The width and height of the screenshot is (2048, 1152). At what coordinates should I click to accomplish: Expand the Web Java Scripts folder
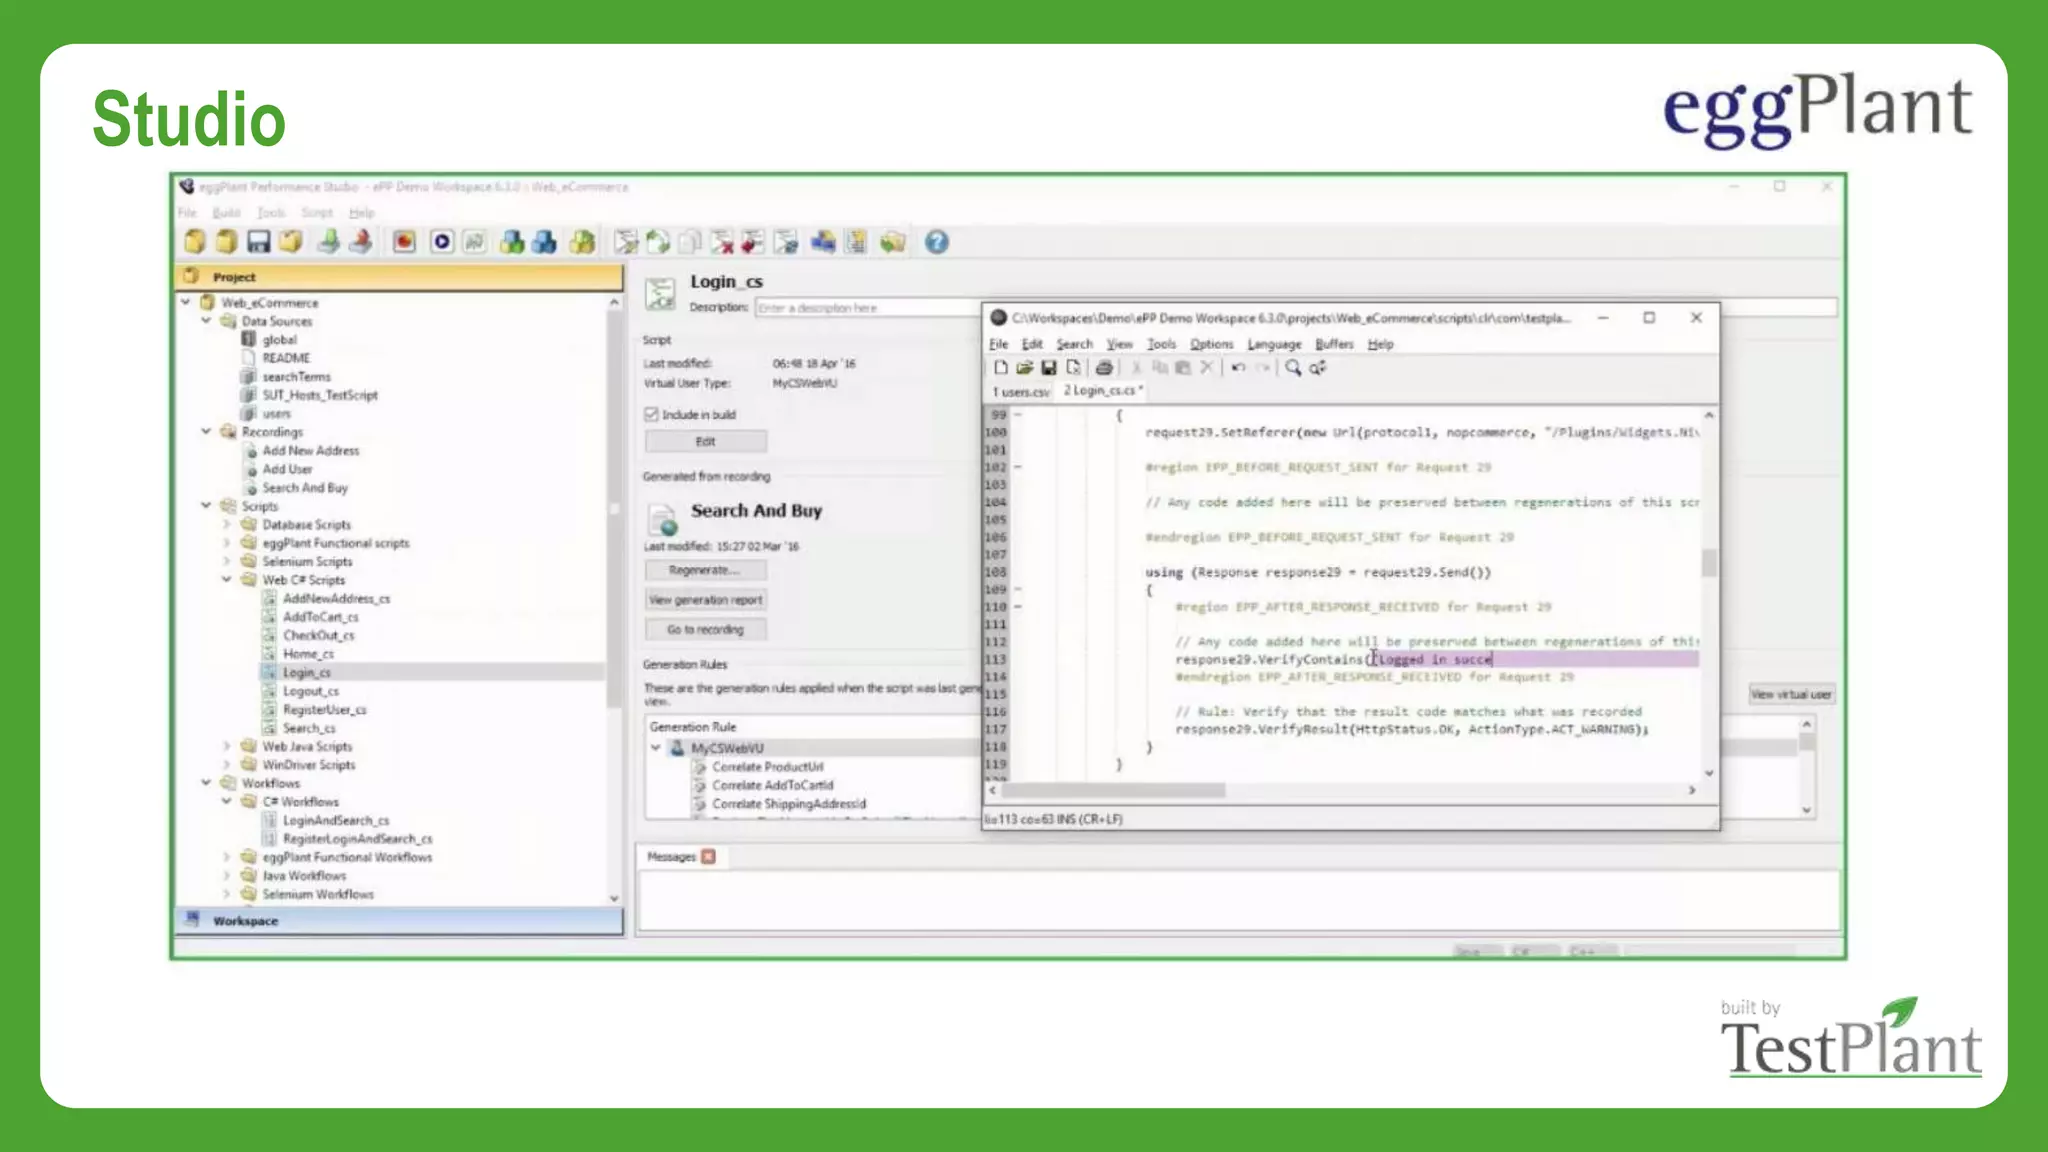coord(227,746)
